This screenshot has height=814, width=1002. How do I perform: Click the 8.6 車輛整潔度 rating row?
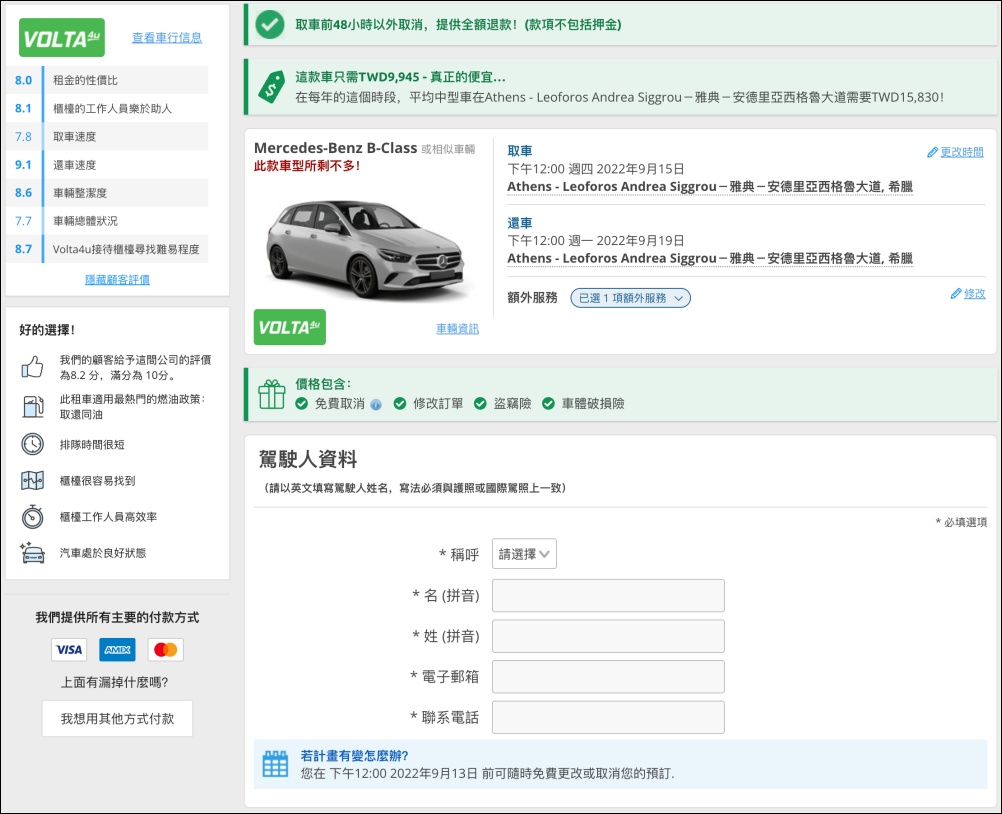point(107,192)
